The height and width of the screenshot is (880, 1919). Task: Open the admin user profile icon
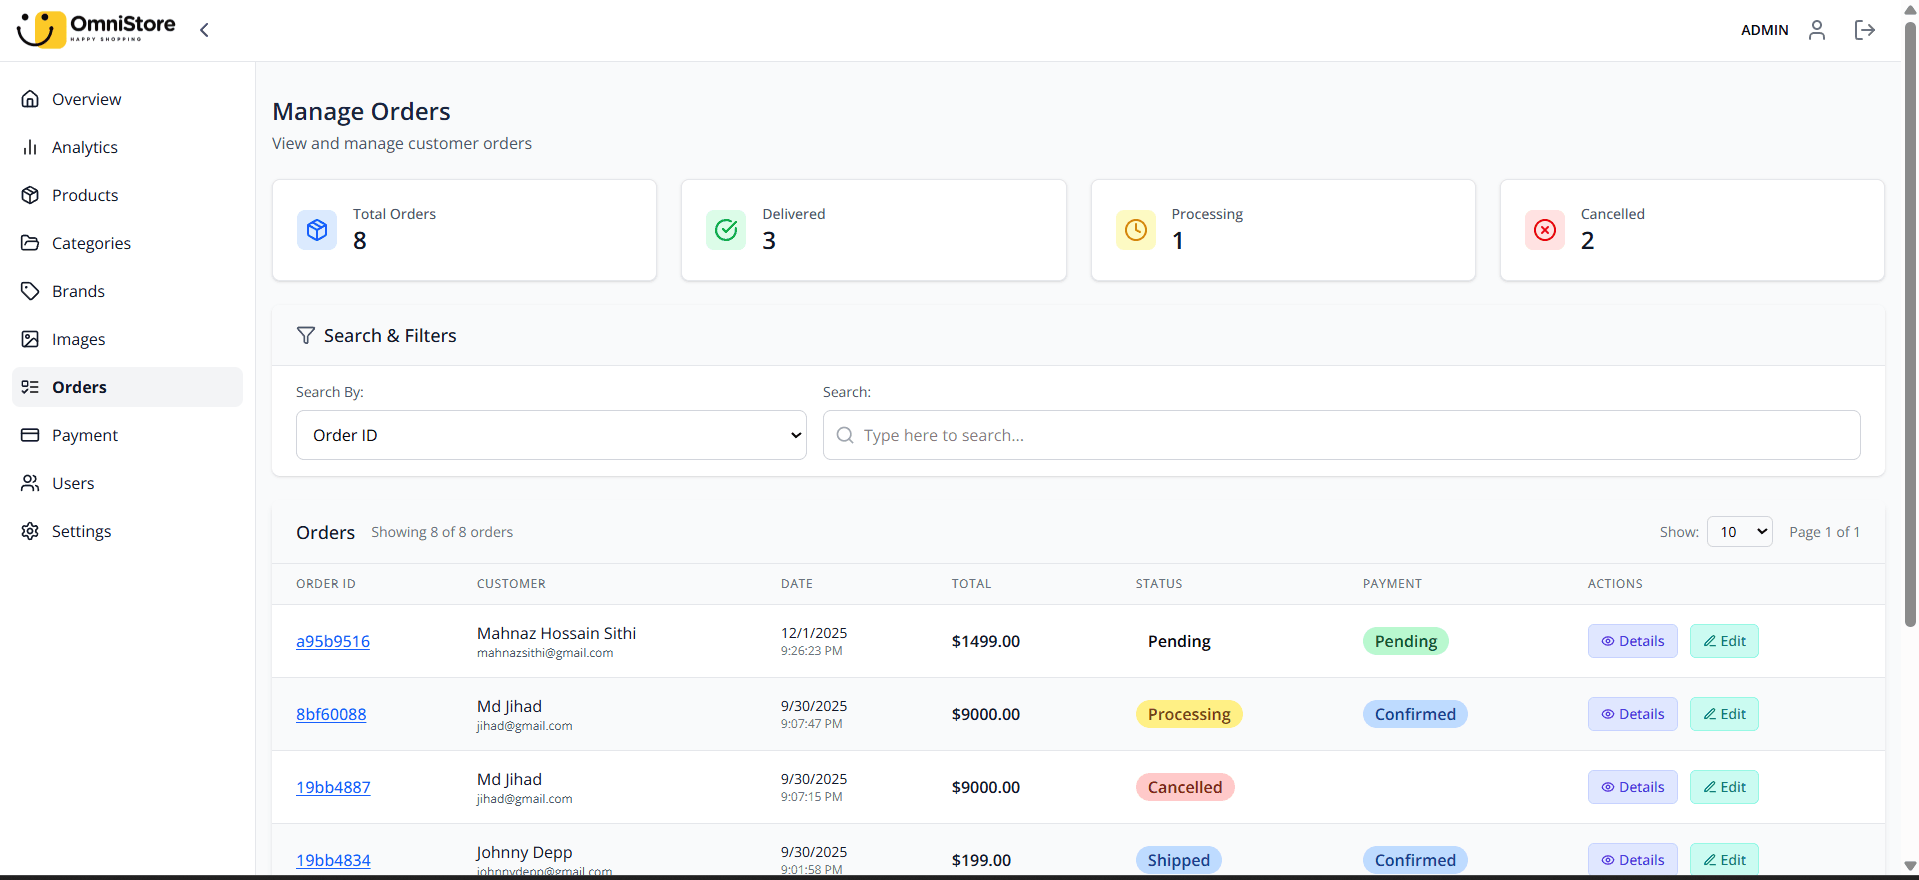click(x=1817, y=30)
